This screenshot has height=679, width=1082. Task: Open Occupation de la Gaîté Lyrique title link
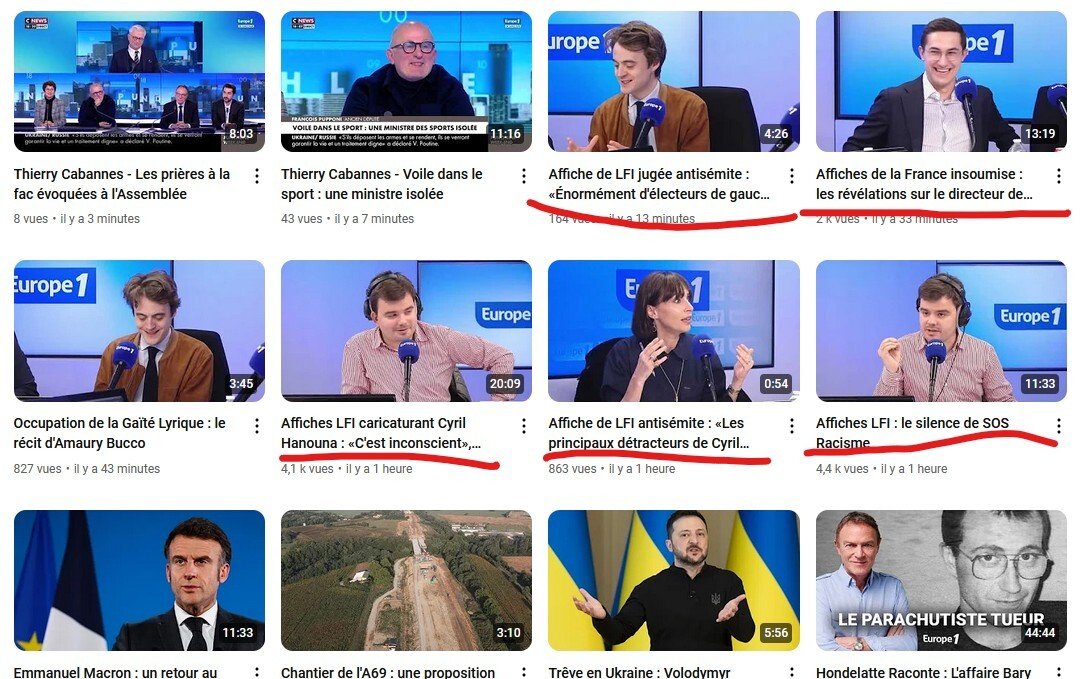(119, 433)
